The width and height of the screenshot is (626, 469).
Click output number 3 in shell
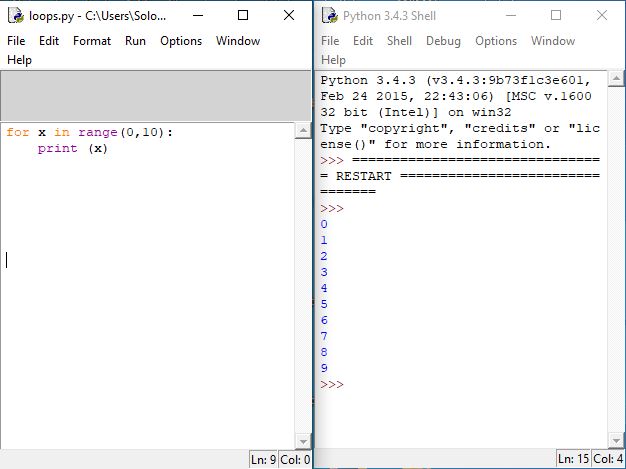[324, 272]
